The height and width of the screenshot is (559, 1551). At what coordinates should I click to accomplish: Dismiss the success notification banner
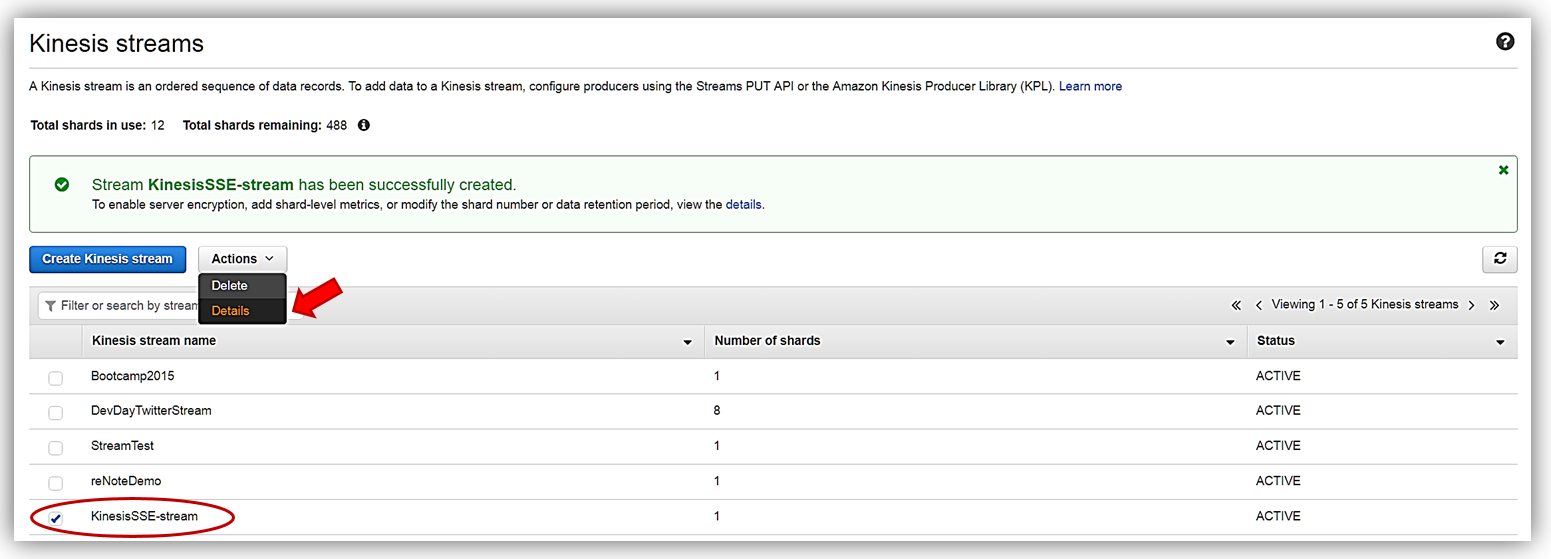pyautogui.click(x=1503, y=171)
